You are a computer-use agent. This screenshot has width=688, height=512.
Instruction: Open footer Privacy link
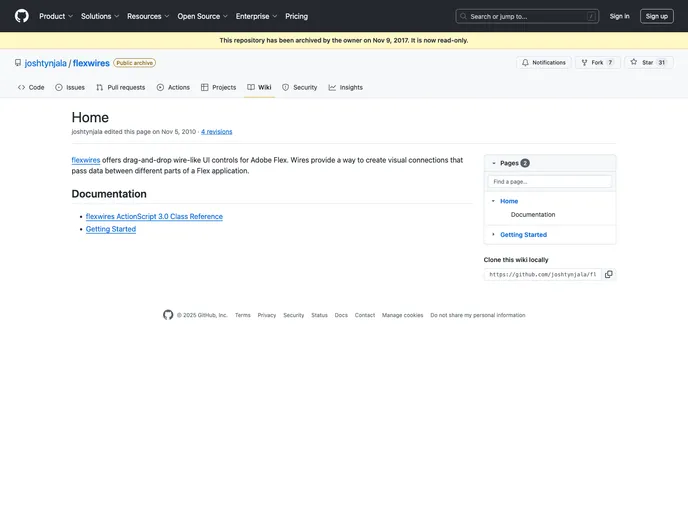pos(267,315)
